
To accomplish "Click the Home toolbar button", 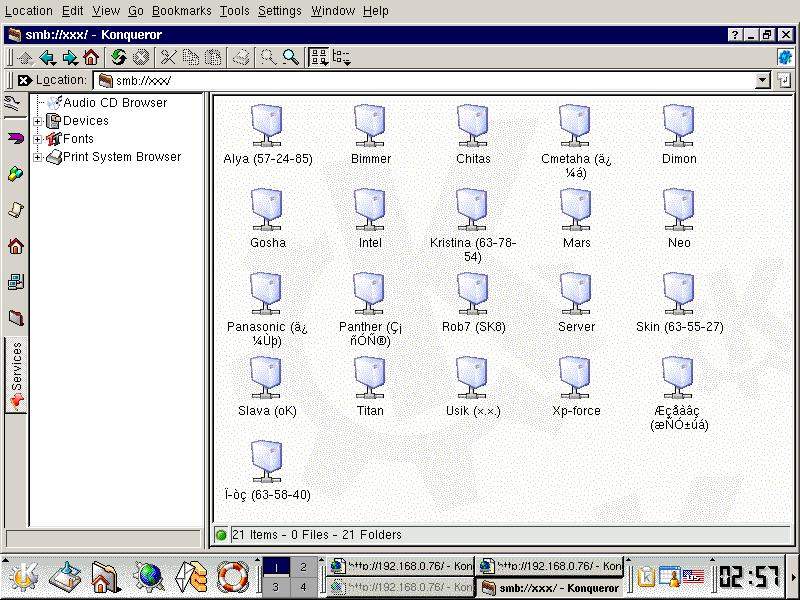I will tap(91, 58).
